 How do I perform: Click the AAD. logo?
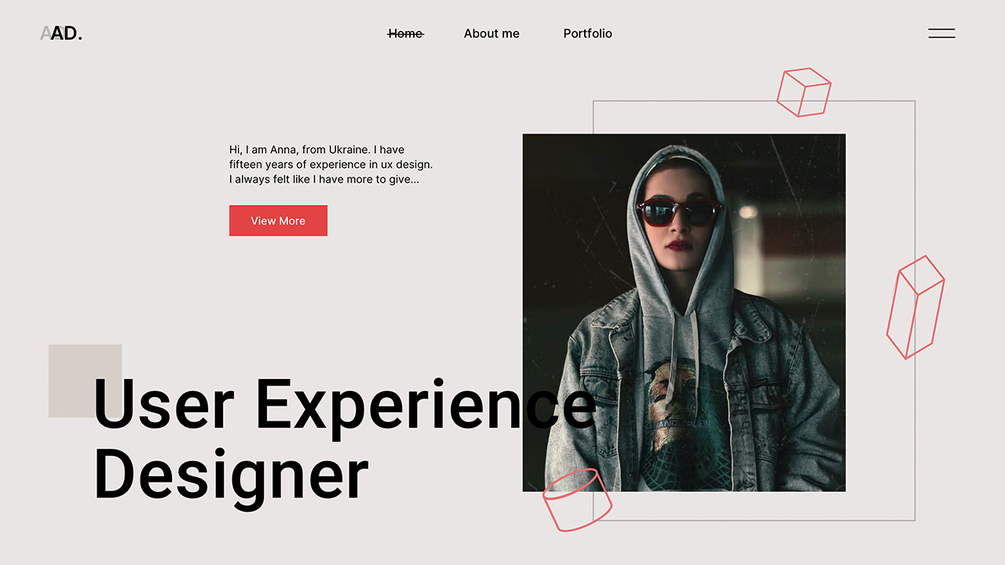(62, 33)
